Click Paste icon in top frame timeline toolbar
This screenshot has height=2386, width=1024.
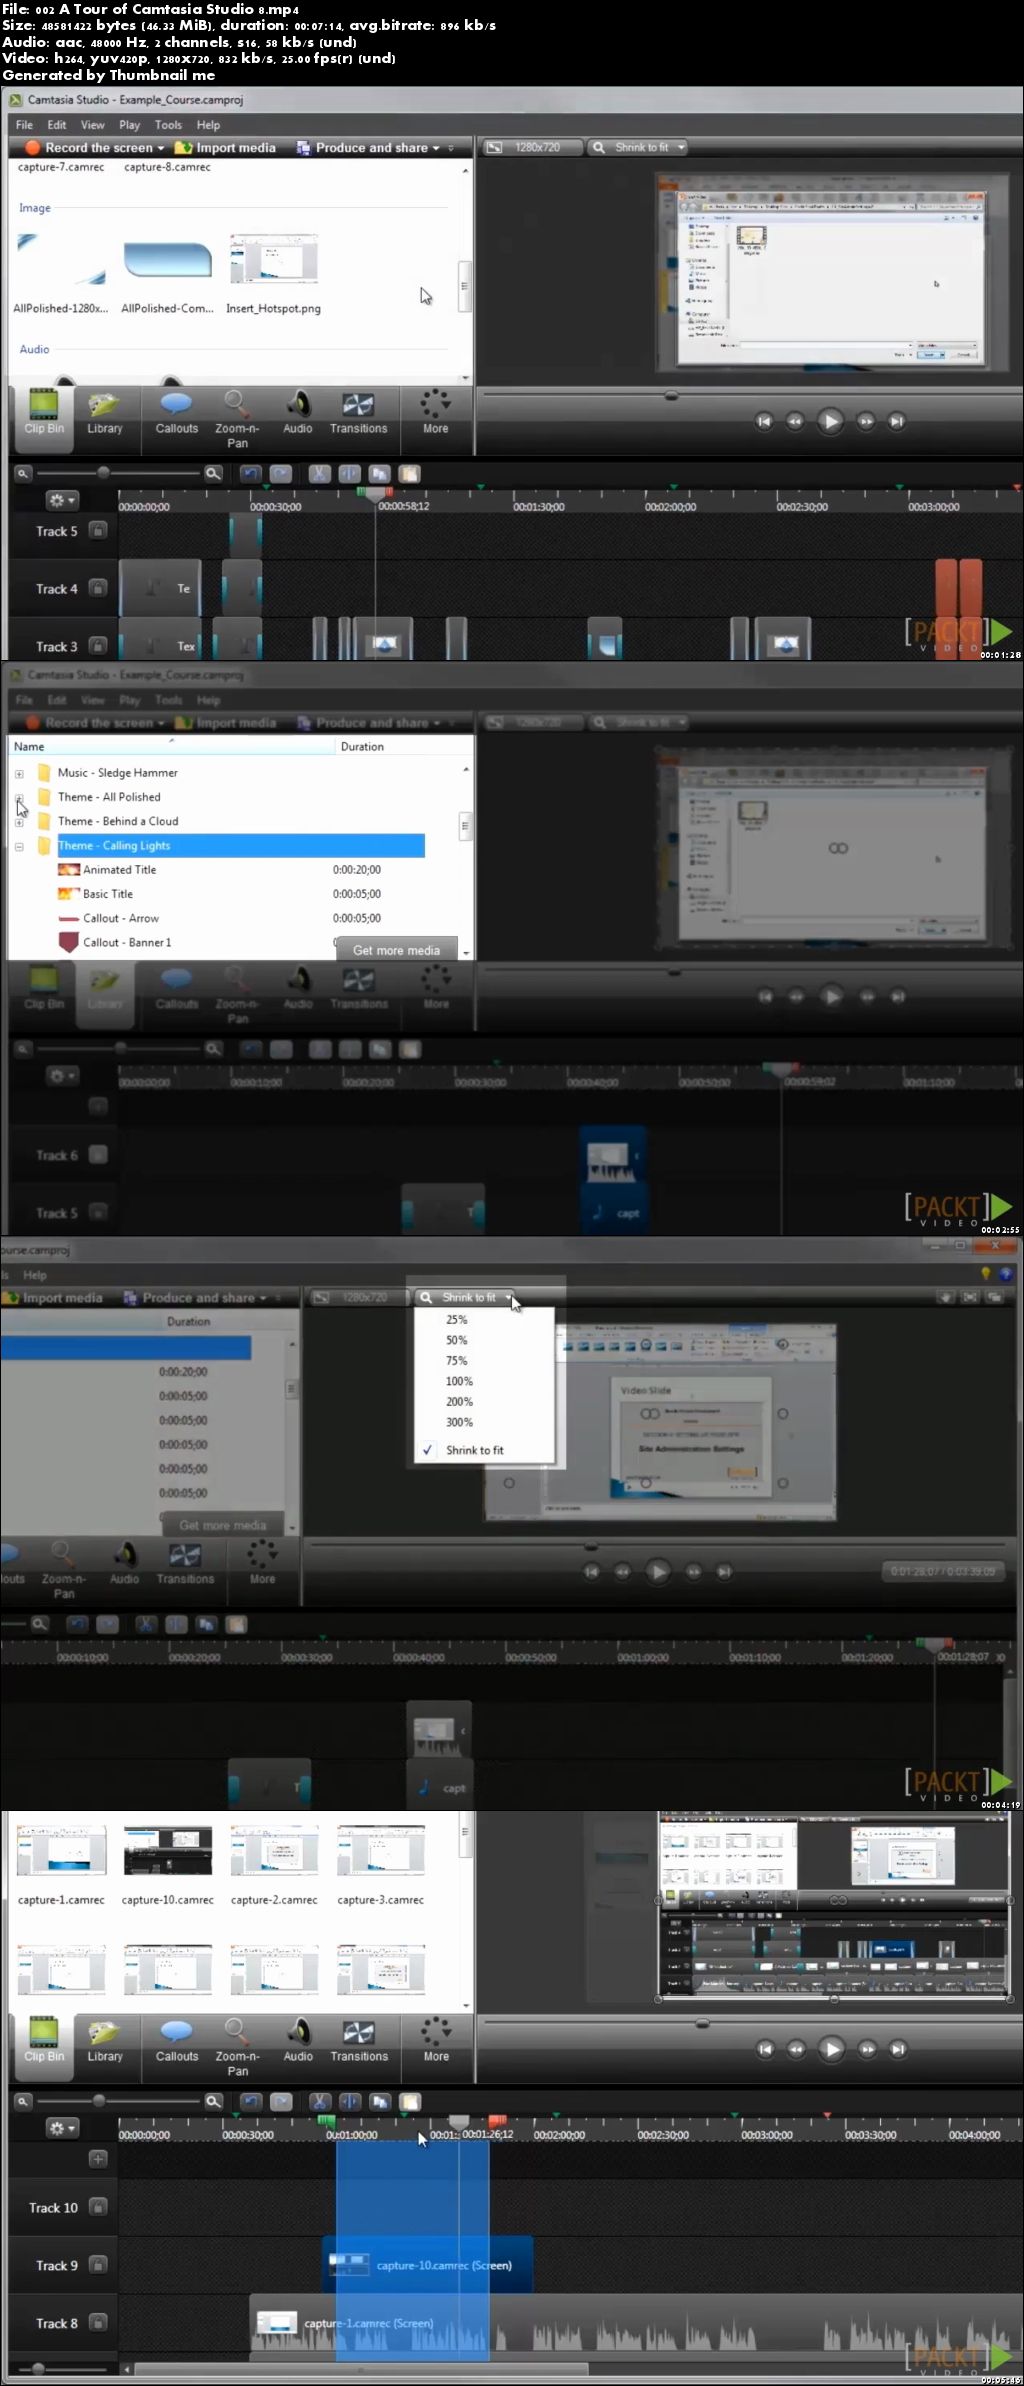(410, 474)
